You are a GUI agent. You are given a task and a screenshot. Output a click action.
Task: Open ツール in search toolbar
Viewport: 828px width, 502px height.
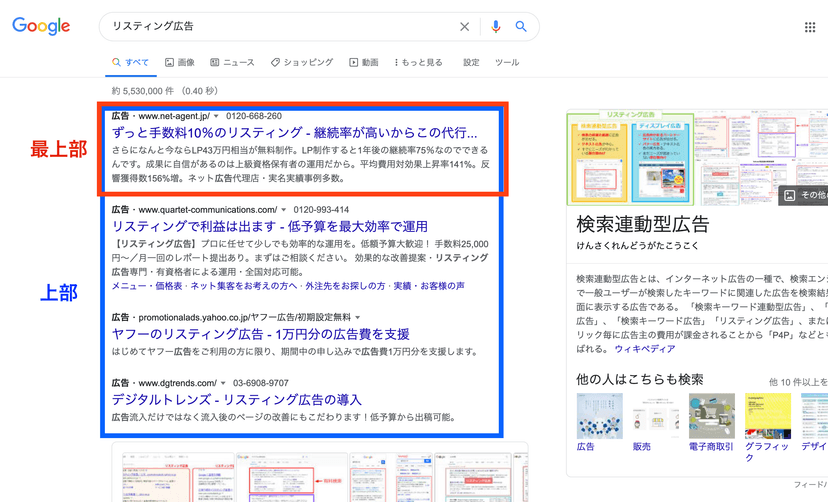click(x=507, y=62)
